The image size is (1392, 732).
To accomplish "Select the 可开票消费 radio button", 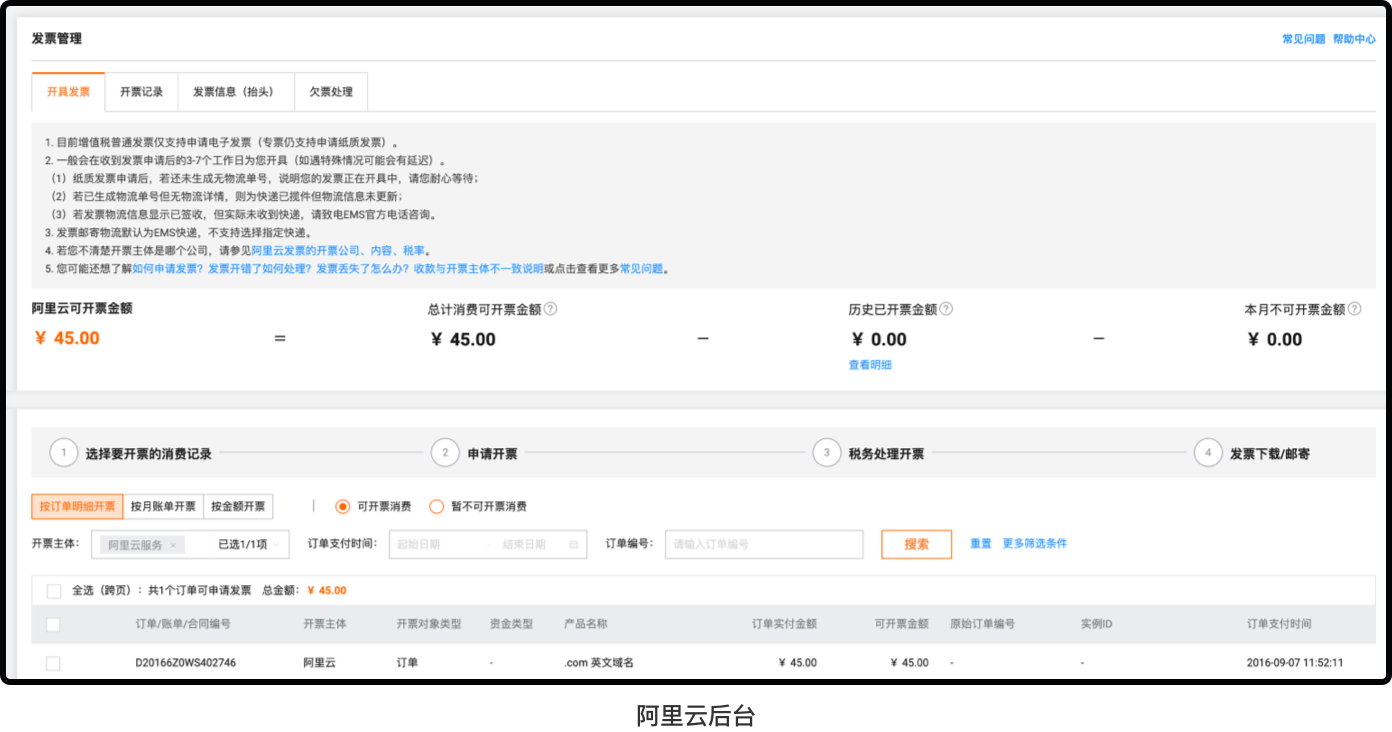I will pos(343,507).
